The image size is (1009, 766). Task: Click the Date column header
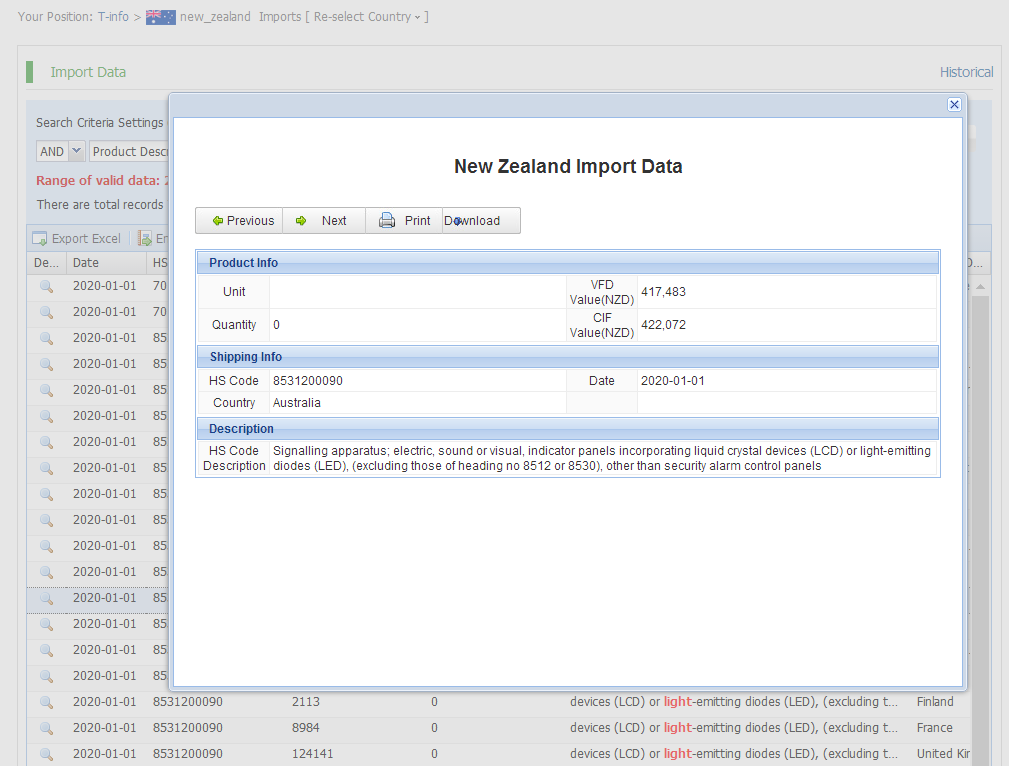[x=86, y=263]
